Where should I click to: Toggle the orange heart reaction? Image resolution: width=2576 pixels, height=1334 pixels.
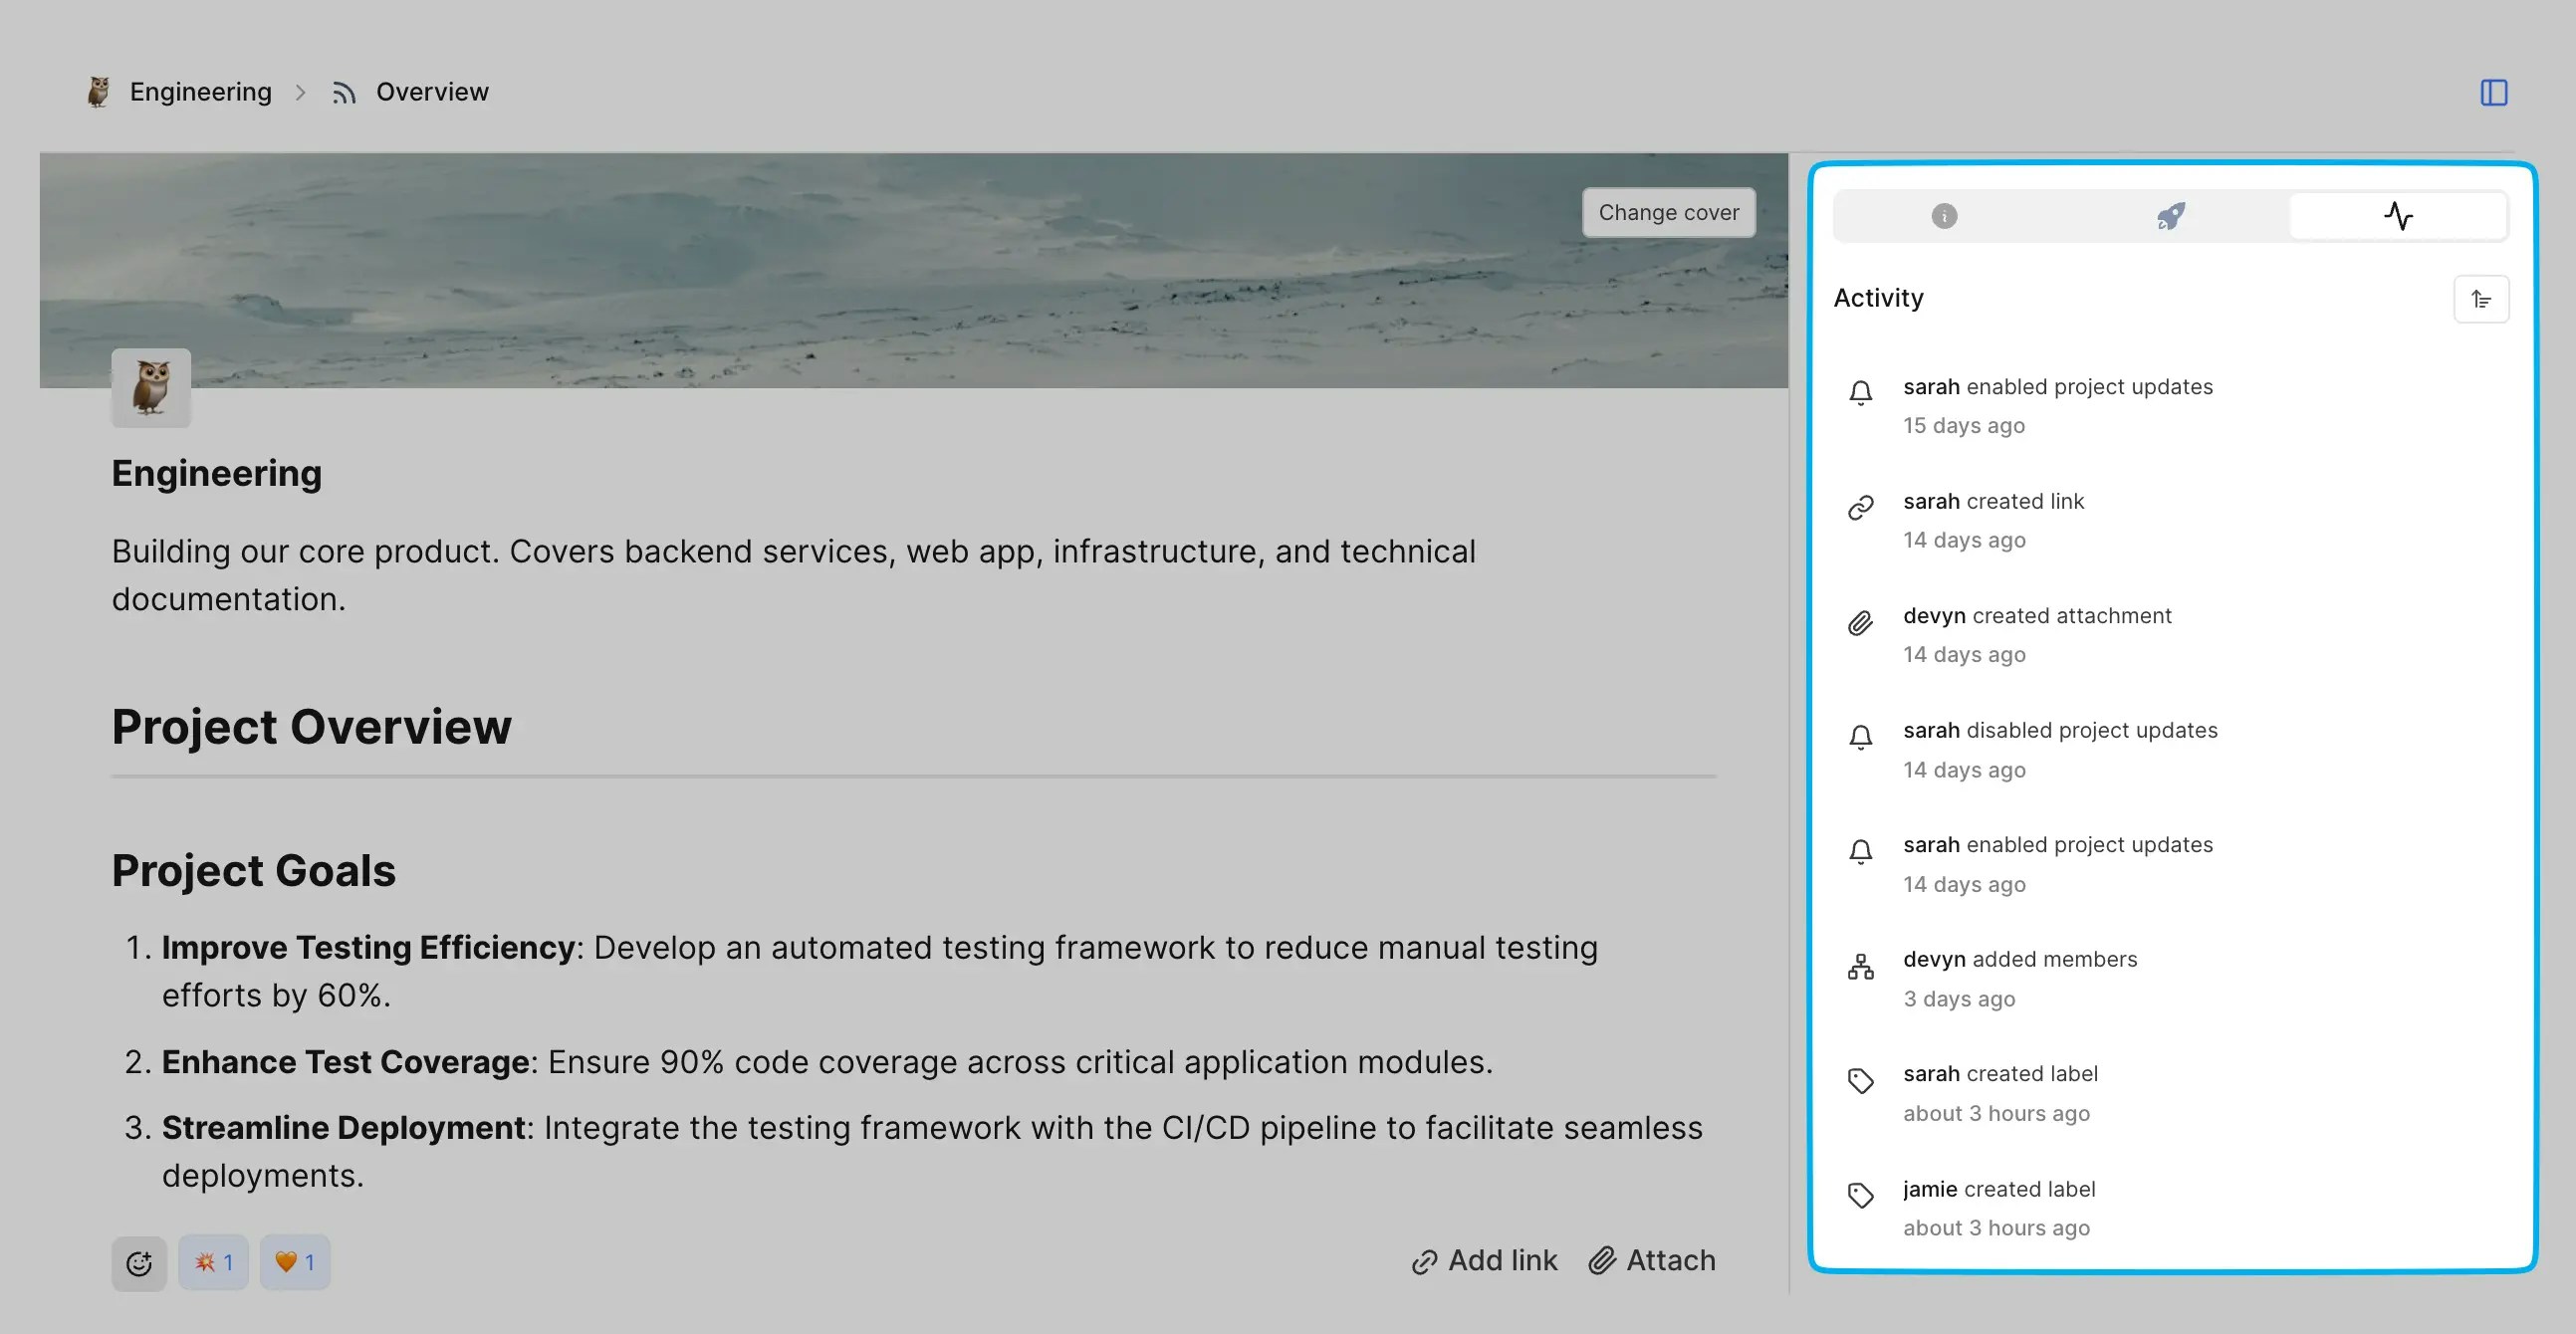pyautogui.click(x=293, y=1262)
